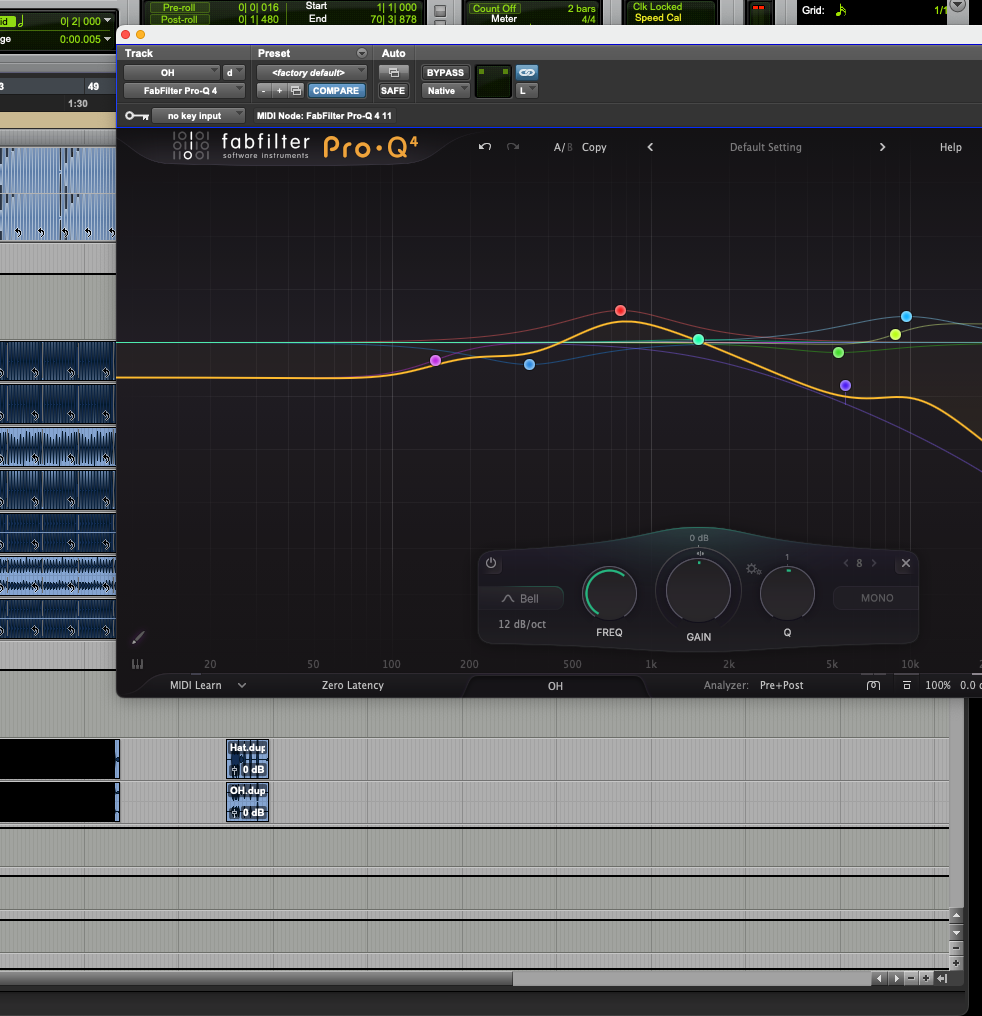The image size is (982, 1016).
Task: Open the factory default preset dropdown
Action: pos(312,73)
